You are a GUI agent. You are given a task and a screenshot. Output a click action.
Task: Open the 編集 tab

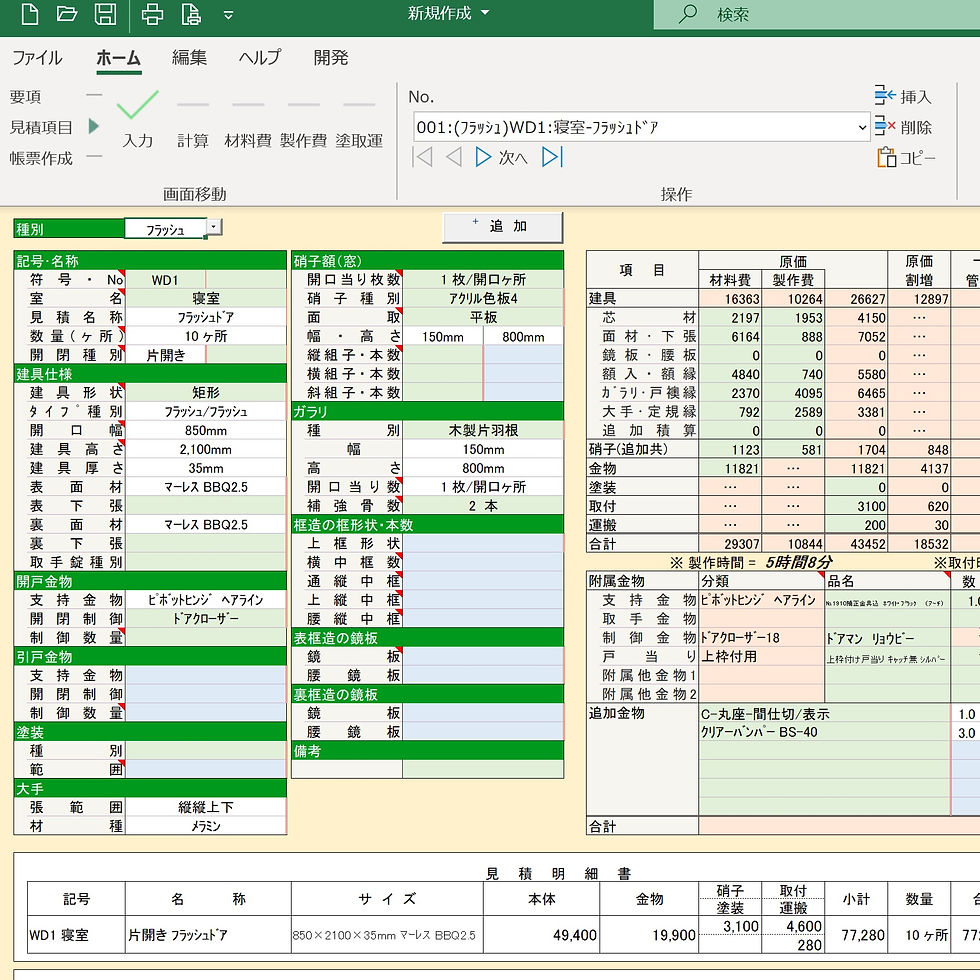189,58
